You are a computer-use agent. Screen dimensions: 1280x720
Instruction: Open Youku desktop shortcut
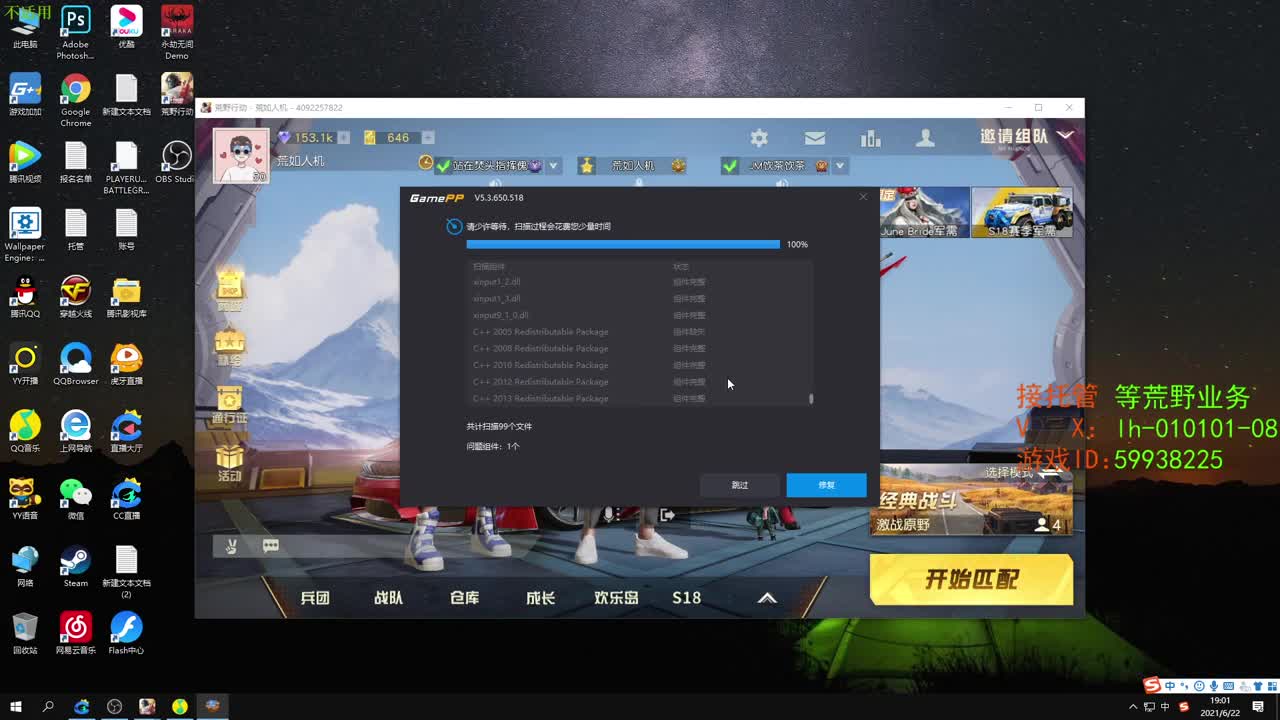coord(126,27)
